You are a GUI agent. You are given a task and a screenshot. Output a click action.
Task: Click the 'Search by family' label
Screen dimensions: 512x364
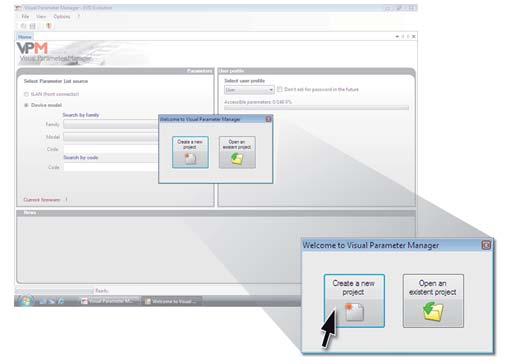coord(81,115)
